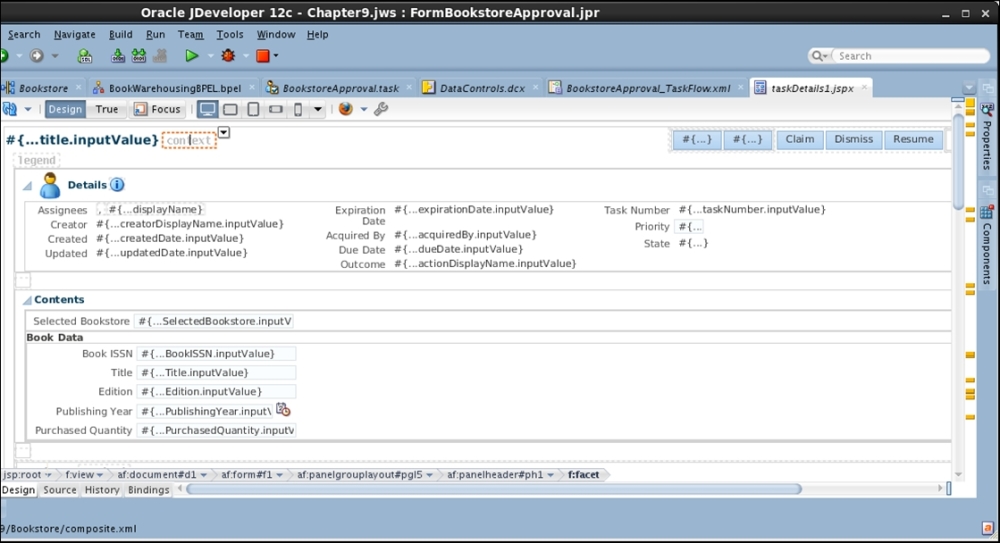Toggle the Focus button

pos(158,109)
